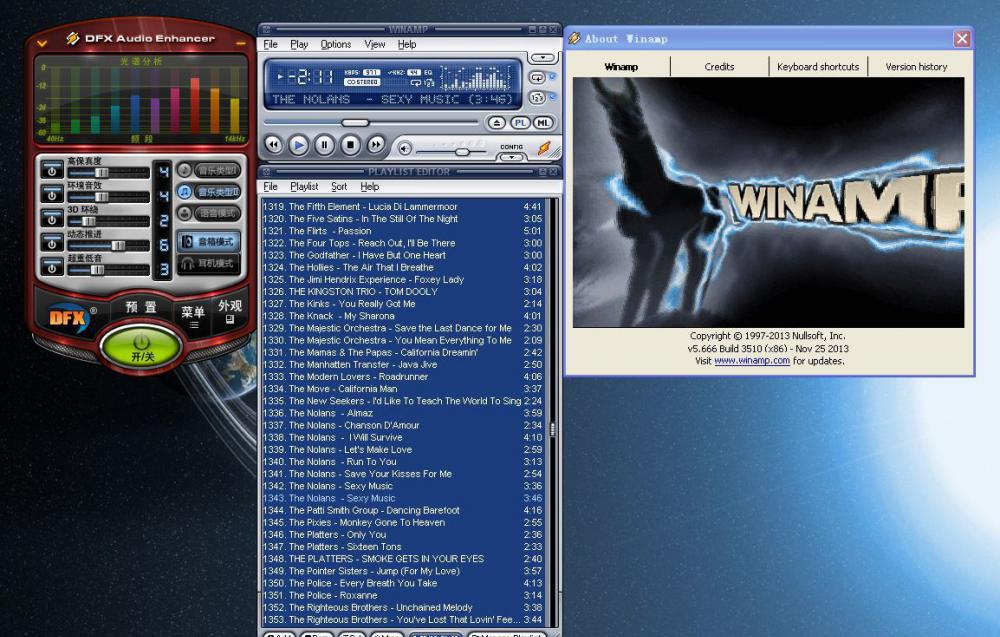Toggle DFX Dynamic Boost (动态推进) power button
This screenshot has width=1000, height=637.
point(52,243)
